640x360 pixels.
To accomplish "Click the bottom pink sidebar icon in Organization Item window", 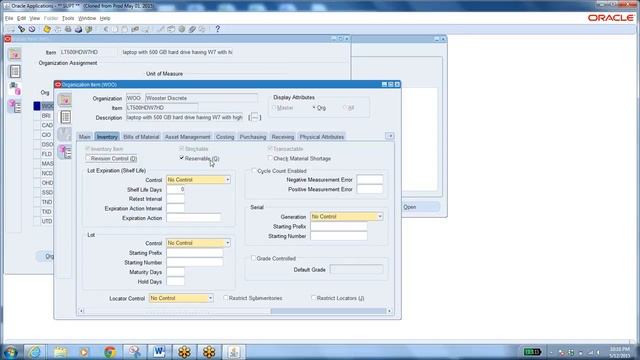I will pos(65,152).
